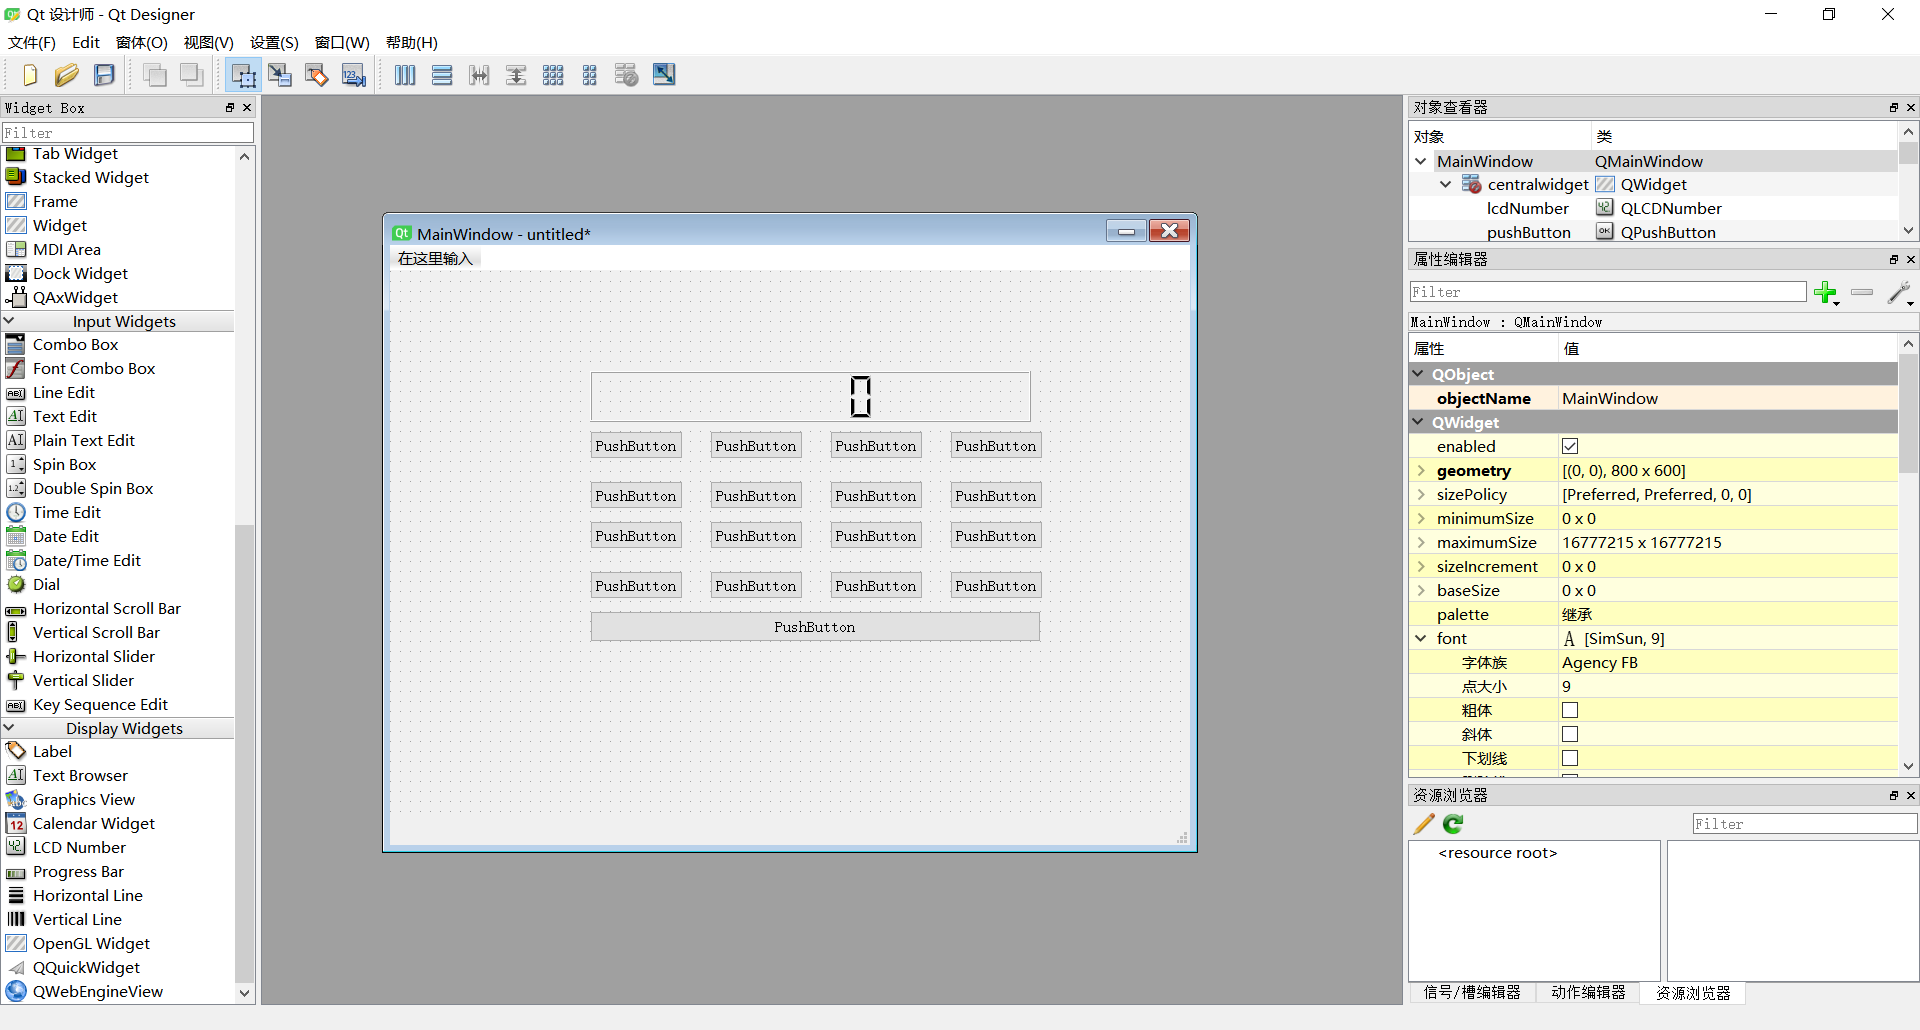The width and height of the screenshot is (1920, 1030).
Task: Select the Edit Signals/Slots mode icon
Action: point(280,74)
